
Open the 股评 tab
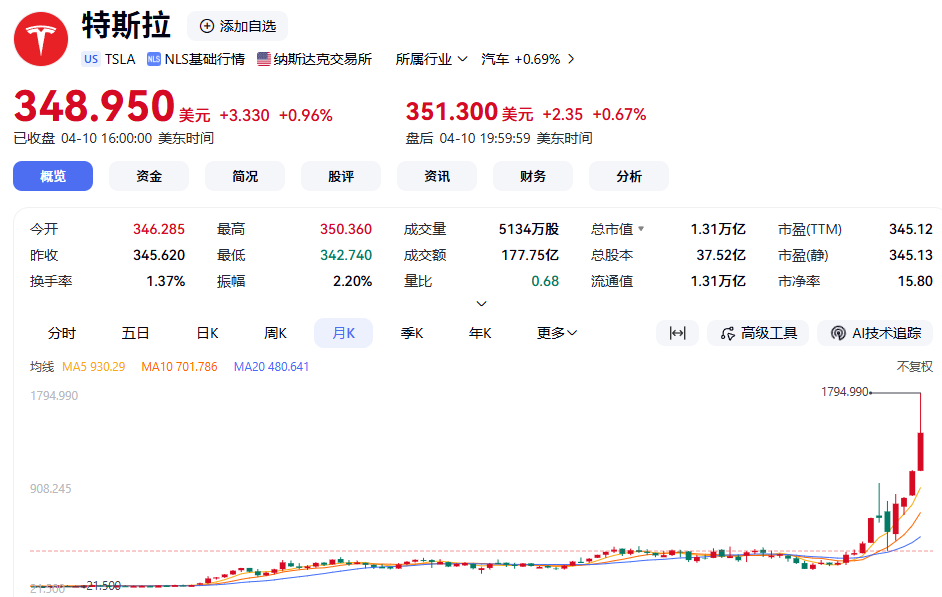341,176
